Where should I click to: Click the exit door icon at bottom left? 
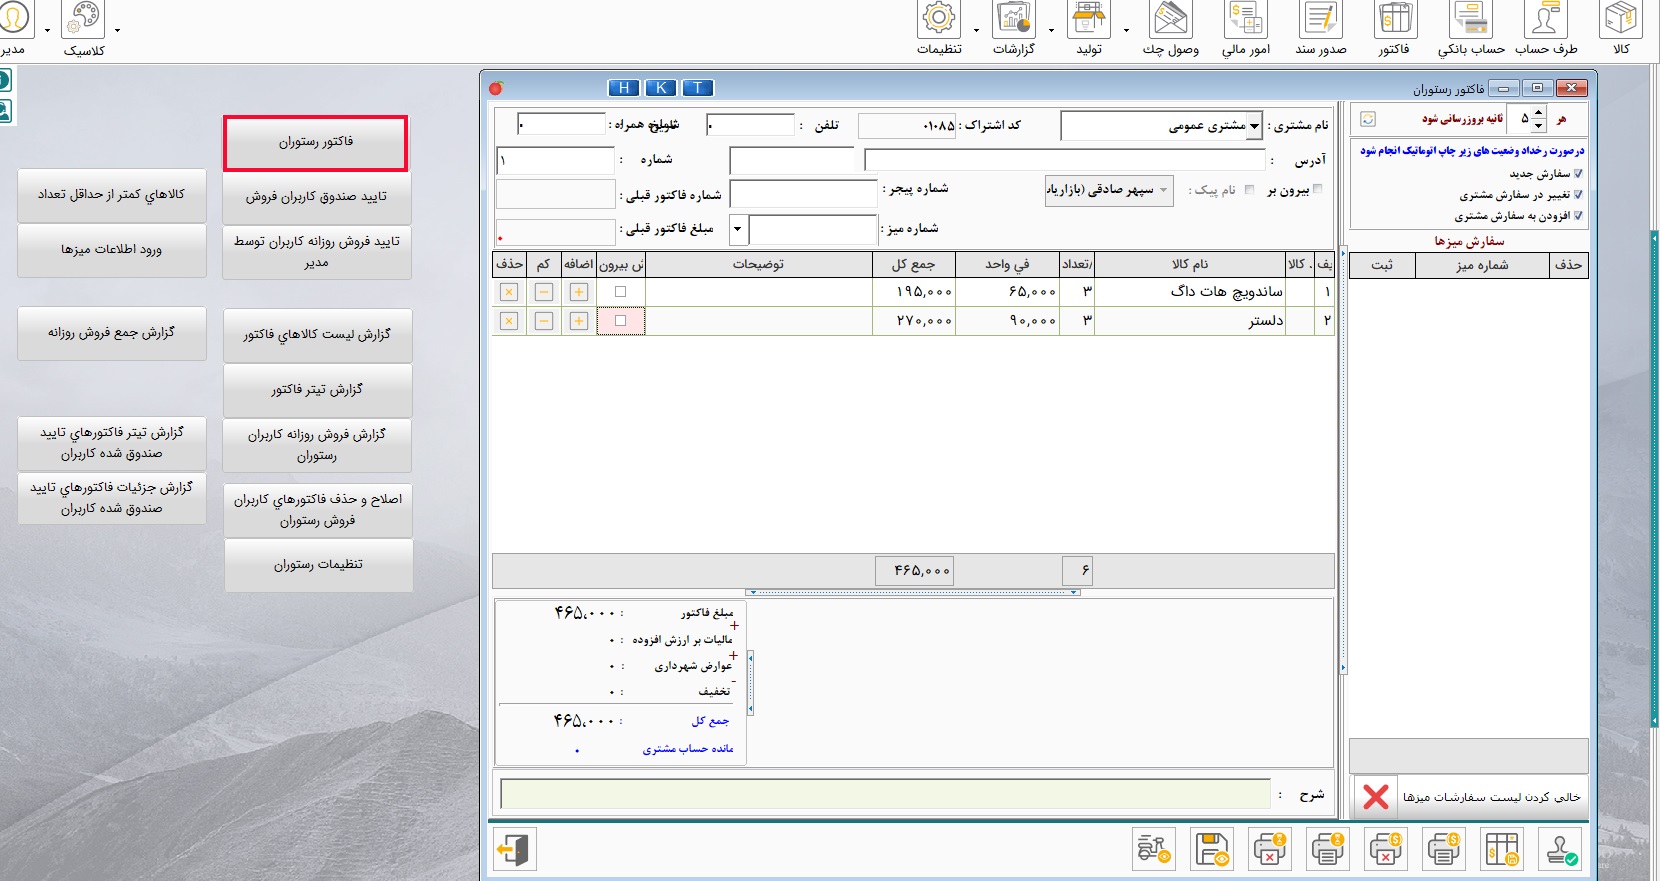[x=515, y=850]
